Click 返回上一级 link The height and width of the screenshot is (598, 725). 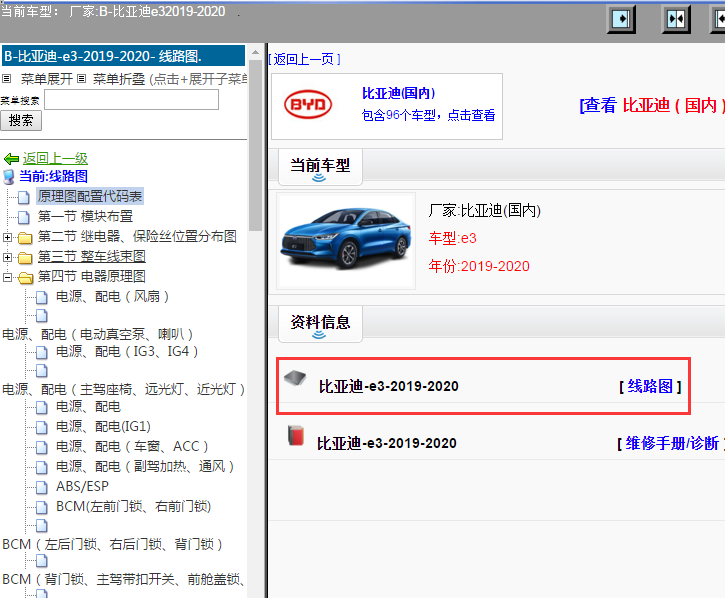click(x=55, y=159)
